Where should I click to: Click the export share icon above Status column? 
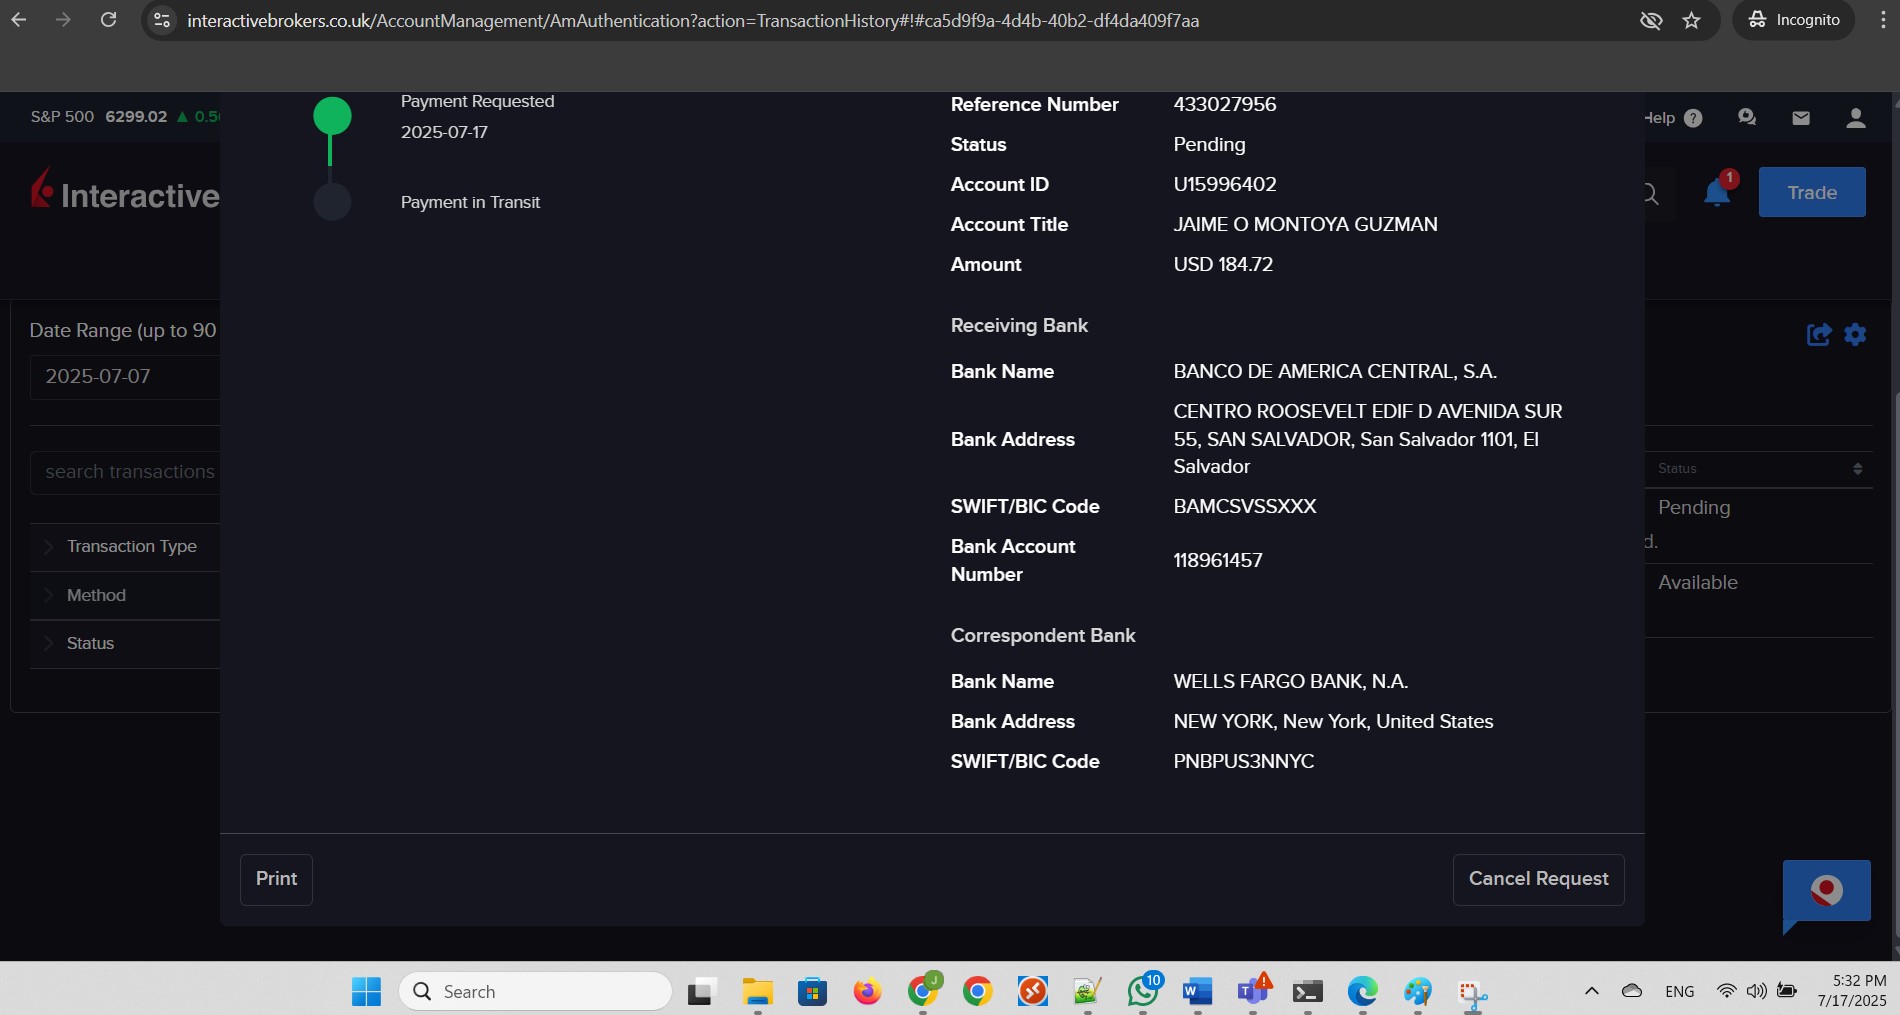tap(1819, 334)
